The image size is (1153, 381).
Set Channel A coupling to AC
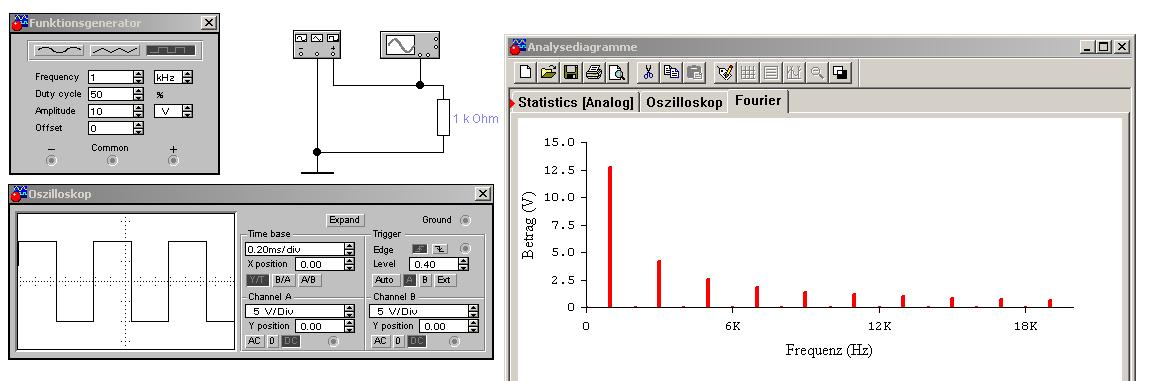tap(254, 341)
